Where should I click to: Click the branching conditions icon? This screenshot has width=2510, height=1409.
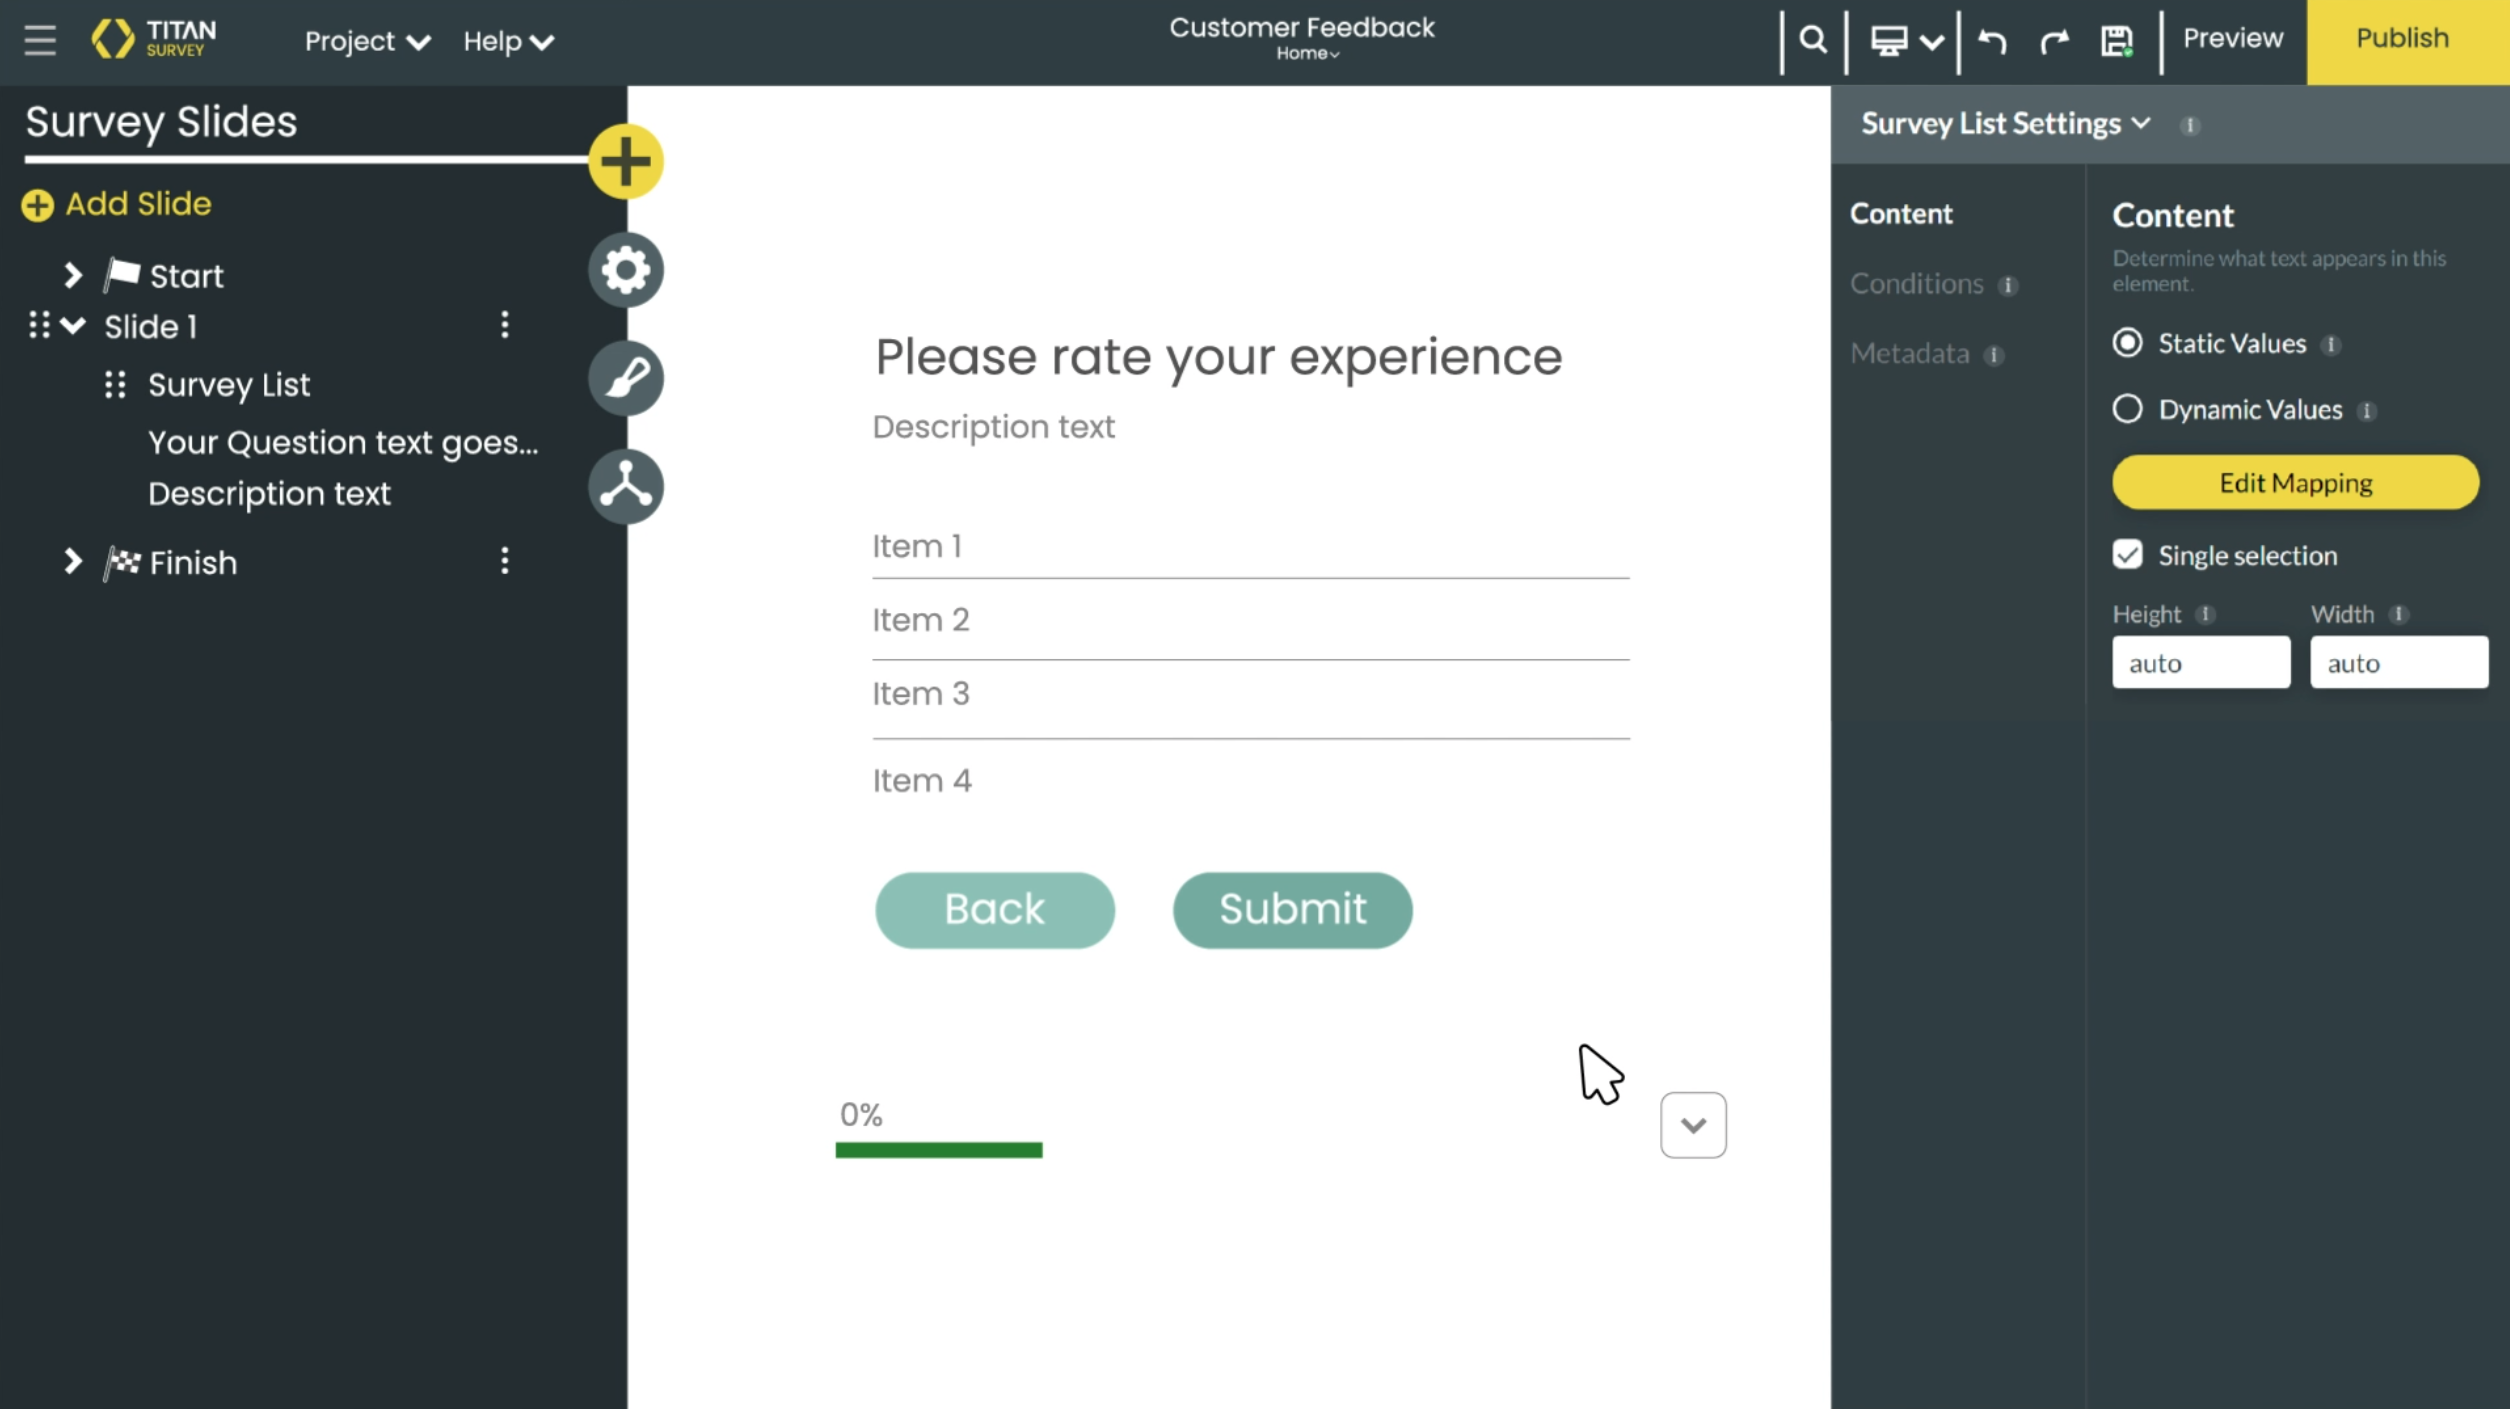(625, 486)
